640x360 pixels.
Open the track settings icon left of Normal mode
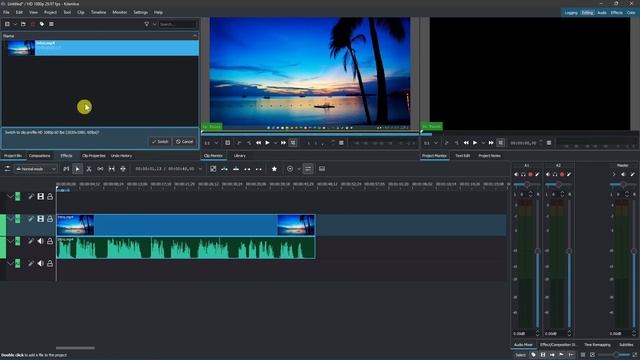7,169
